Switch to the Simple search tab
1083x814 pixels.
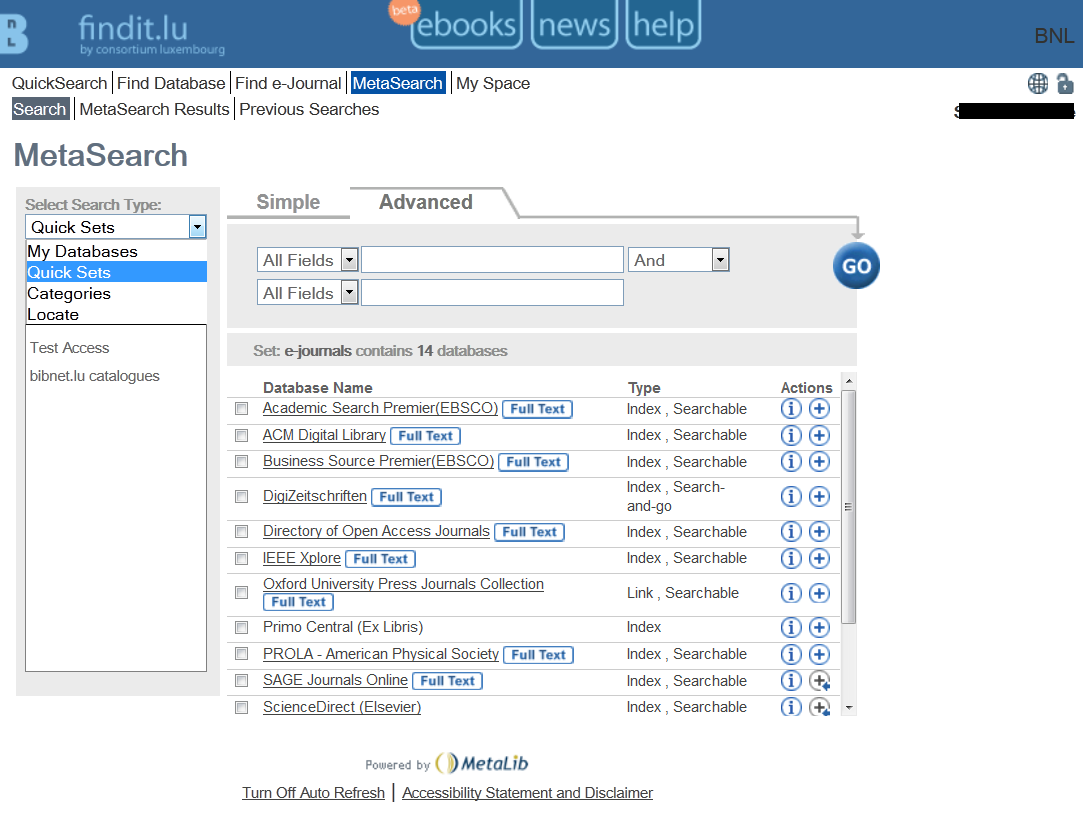point(288,202)
